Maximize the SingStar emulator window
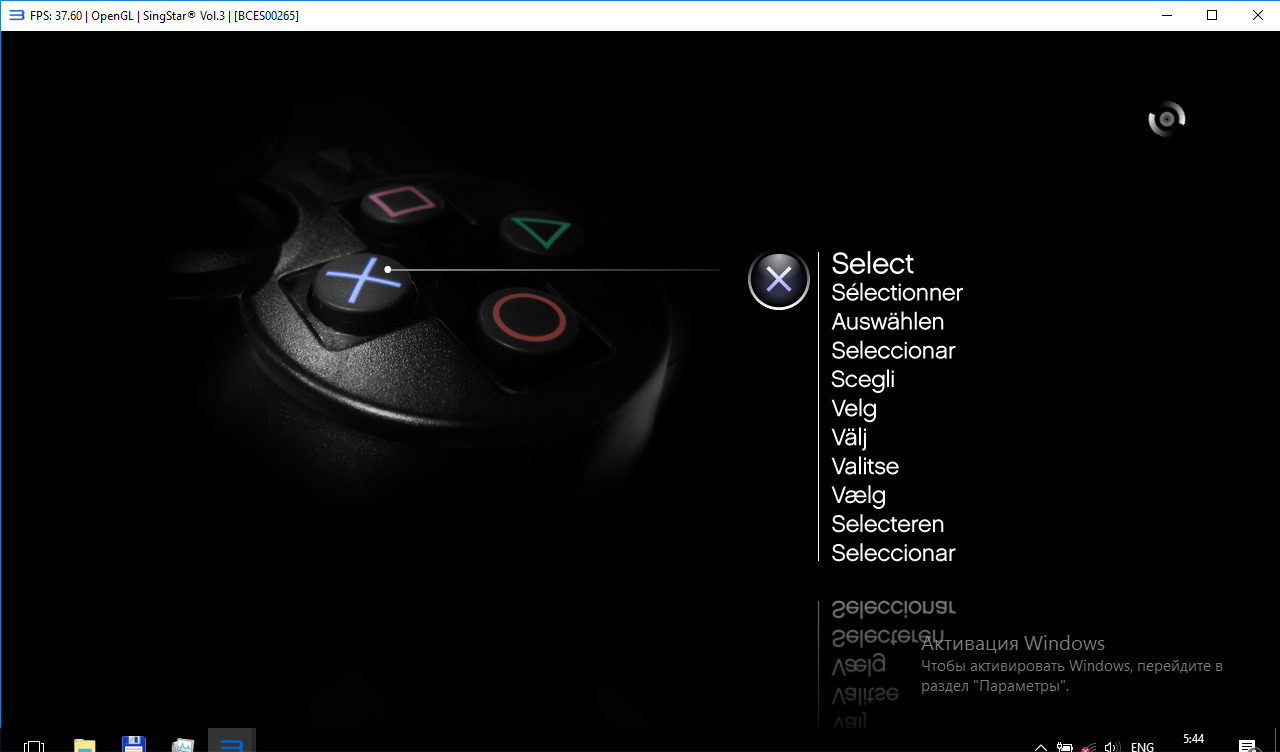The width and height of the screenshot is (1280, 752). tap(1212, 15)
